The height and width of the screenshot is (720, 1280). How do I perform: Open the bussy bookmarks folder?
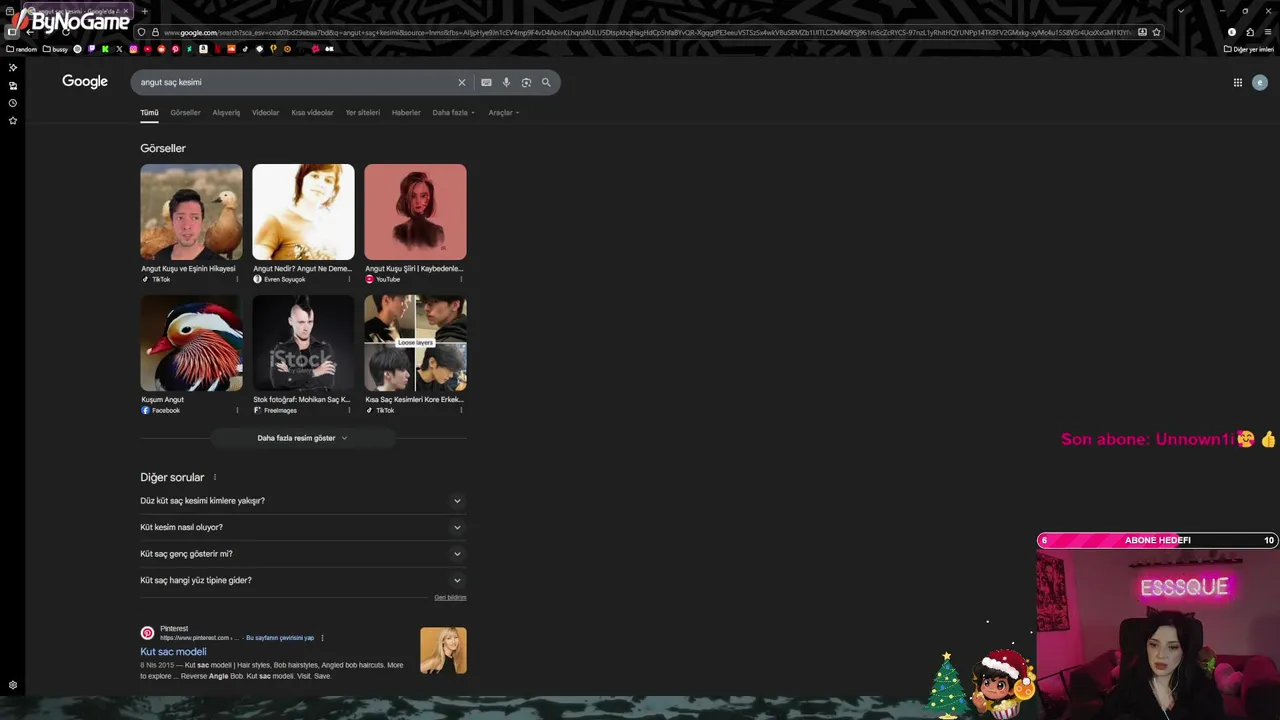click(x=55, y=49)
